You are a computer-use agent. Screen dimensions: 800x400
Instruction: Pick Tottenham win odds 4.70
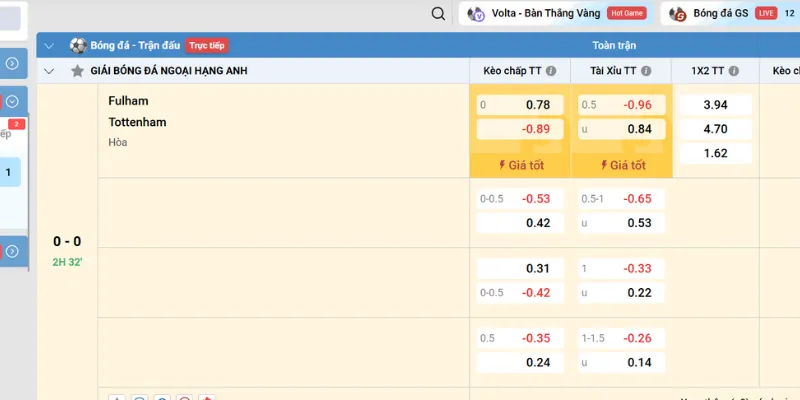715,129
